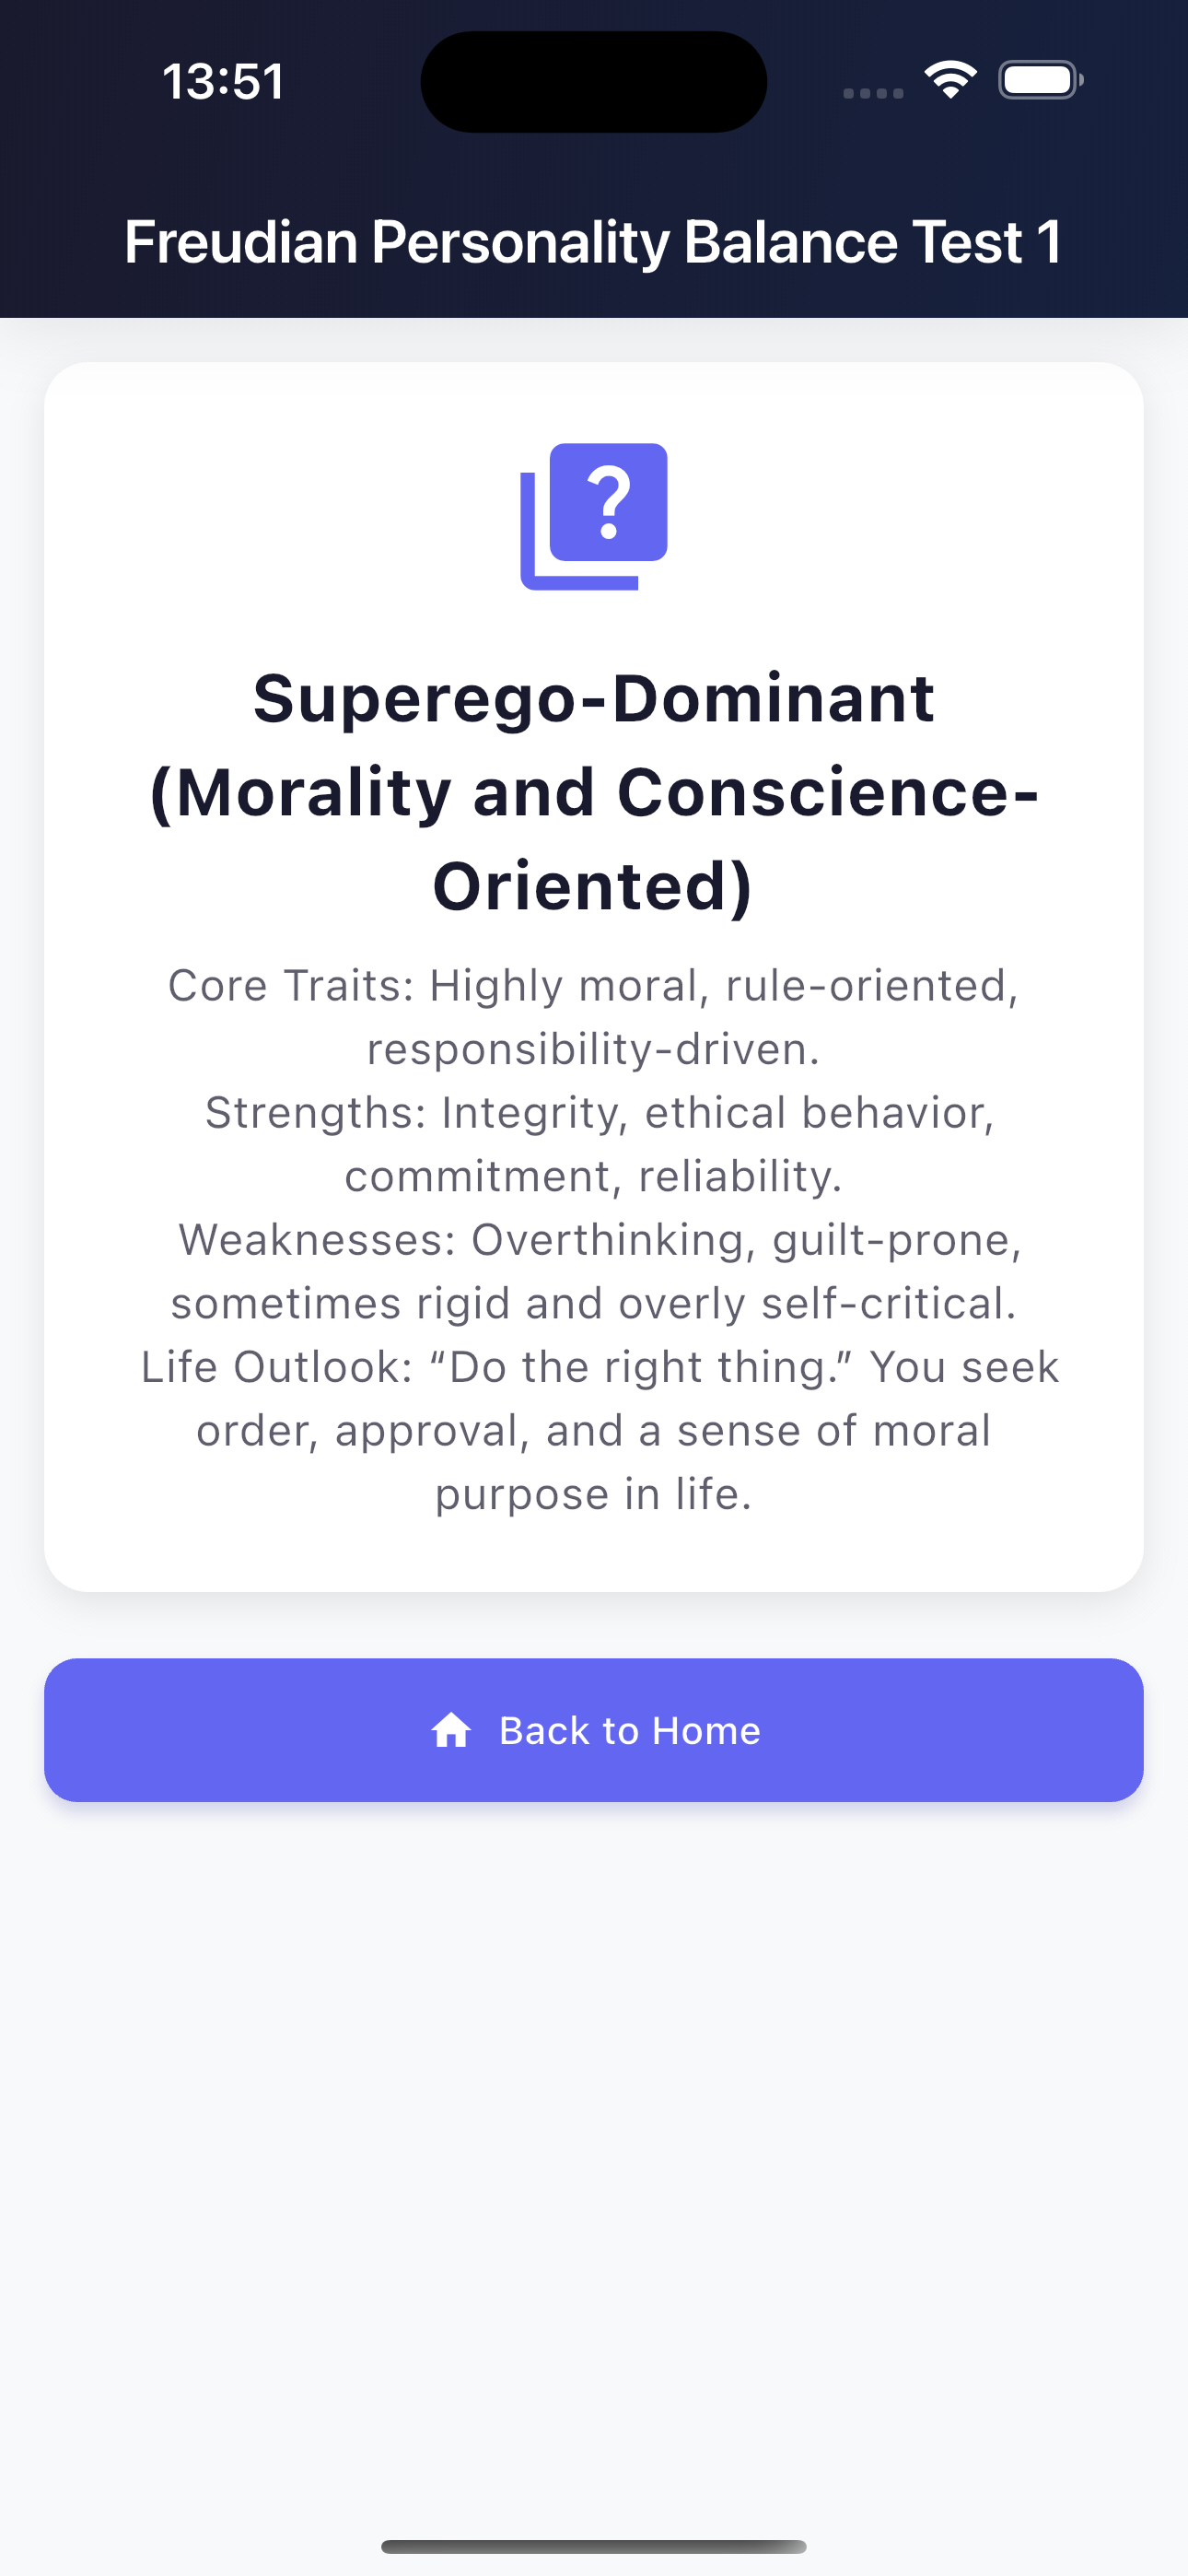Tap the Freudian Personality Balance Test title

(x=593, y=242)
